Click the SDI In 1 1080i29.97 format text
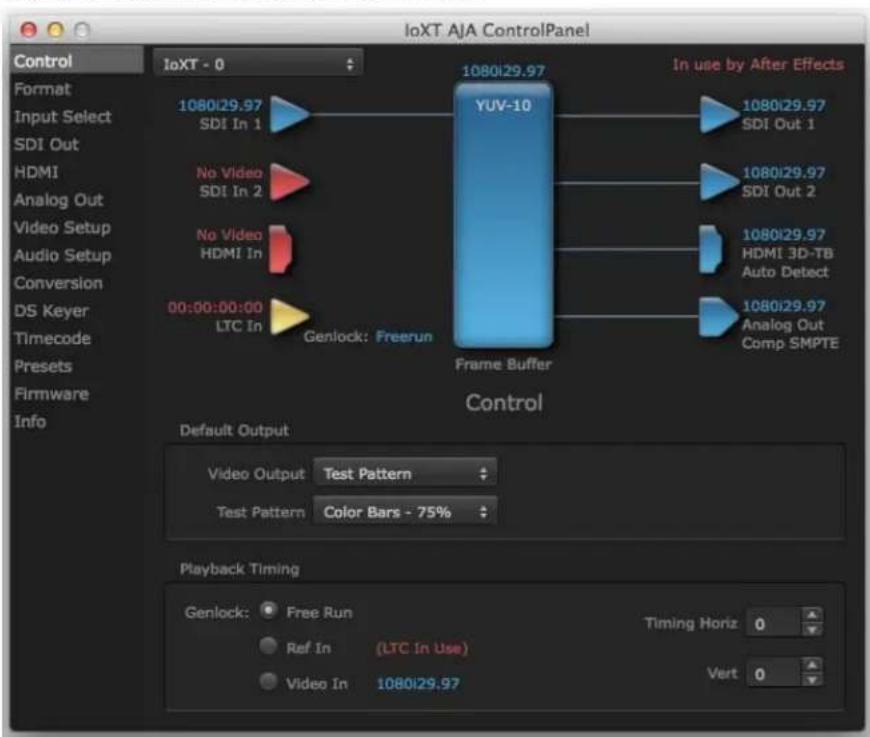The image size is (870, 737). [220, 105]
